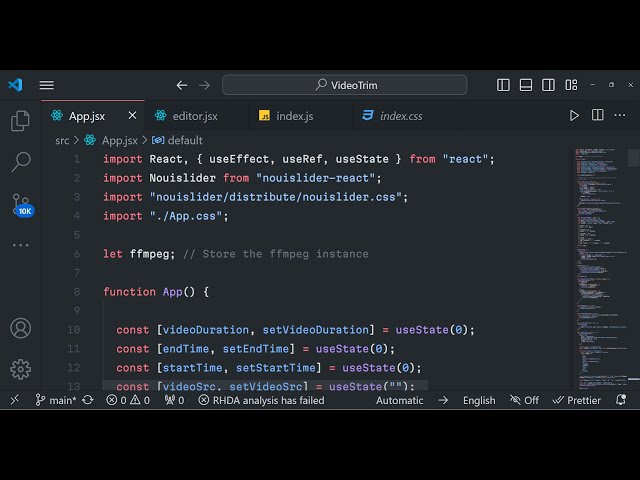Click the VideoTrim command center search box

coord(344,85)
